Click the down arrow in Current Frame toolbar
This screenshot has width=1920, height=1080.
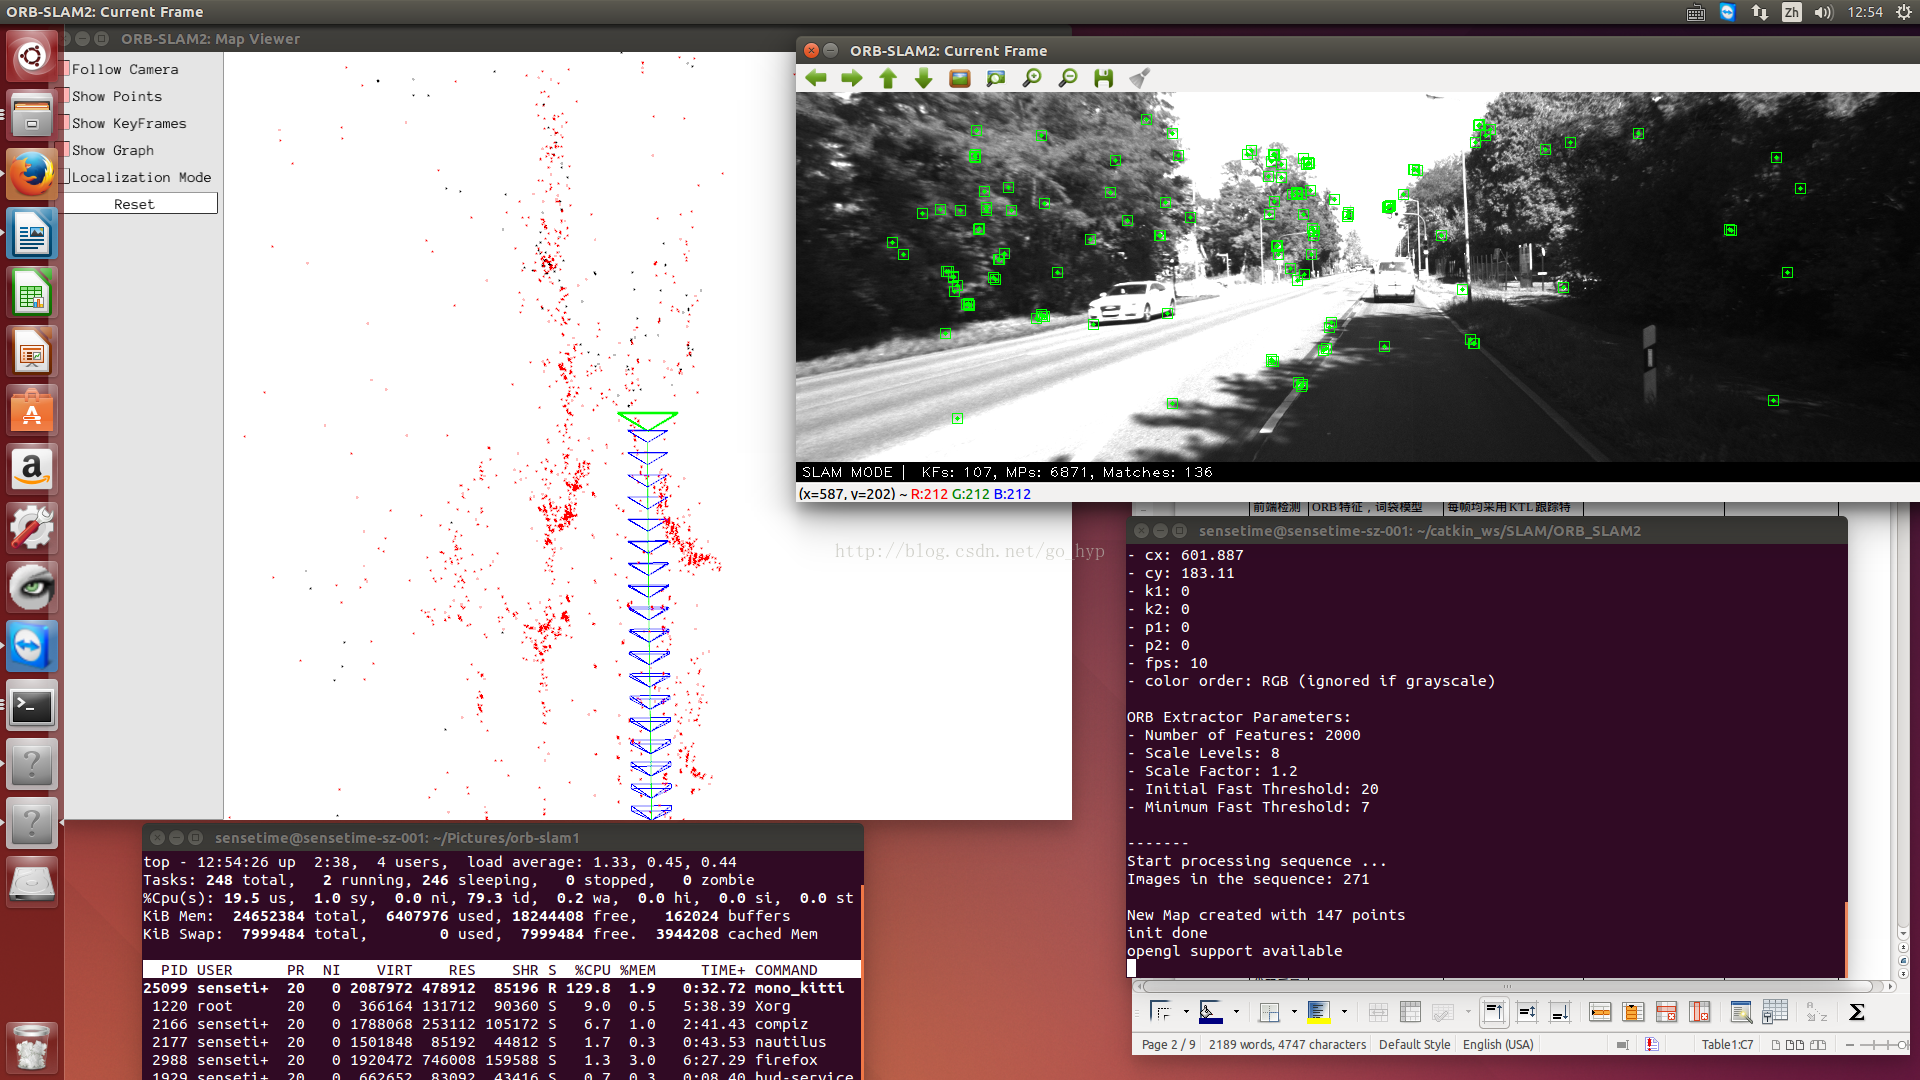click(x=924, y=78)
